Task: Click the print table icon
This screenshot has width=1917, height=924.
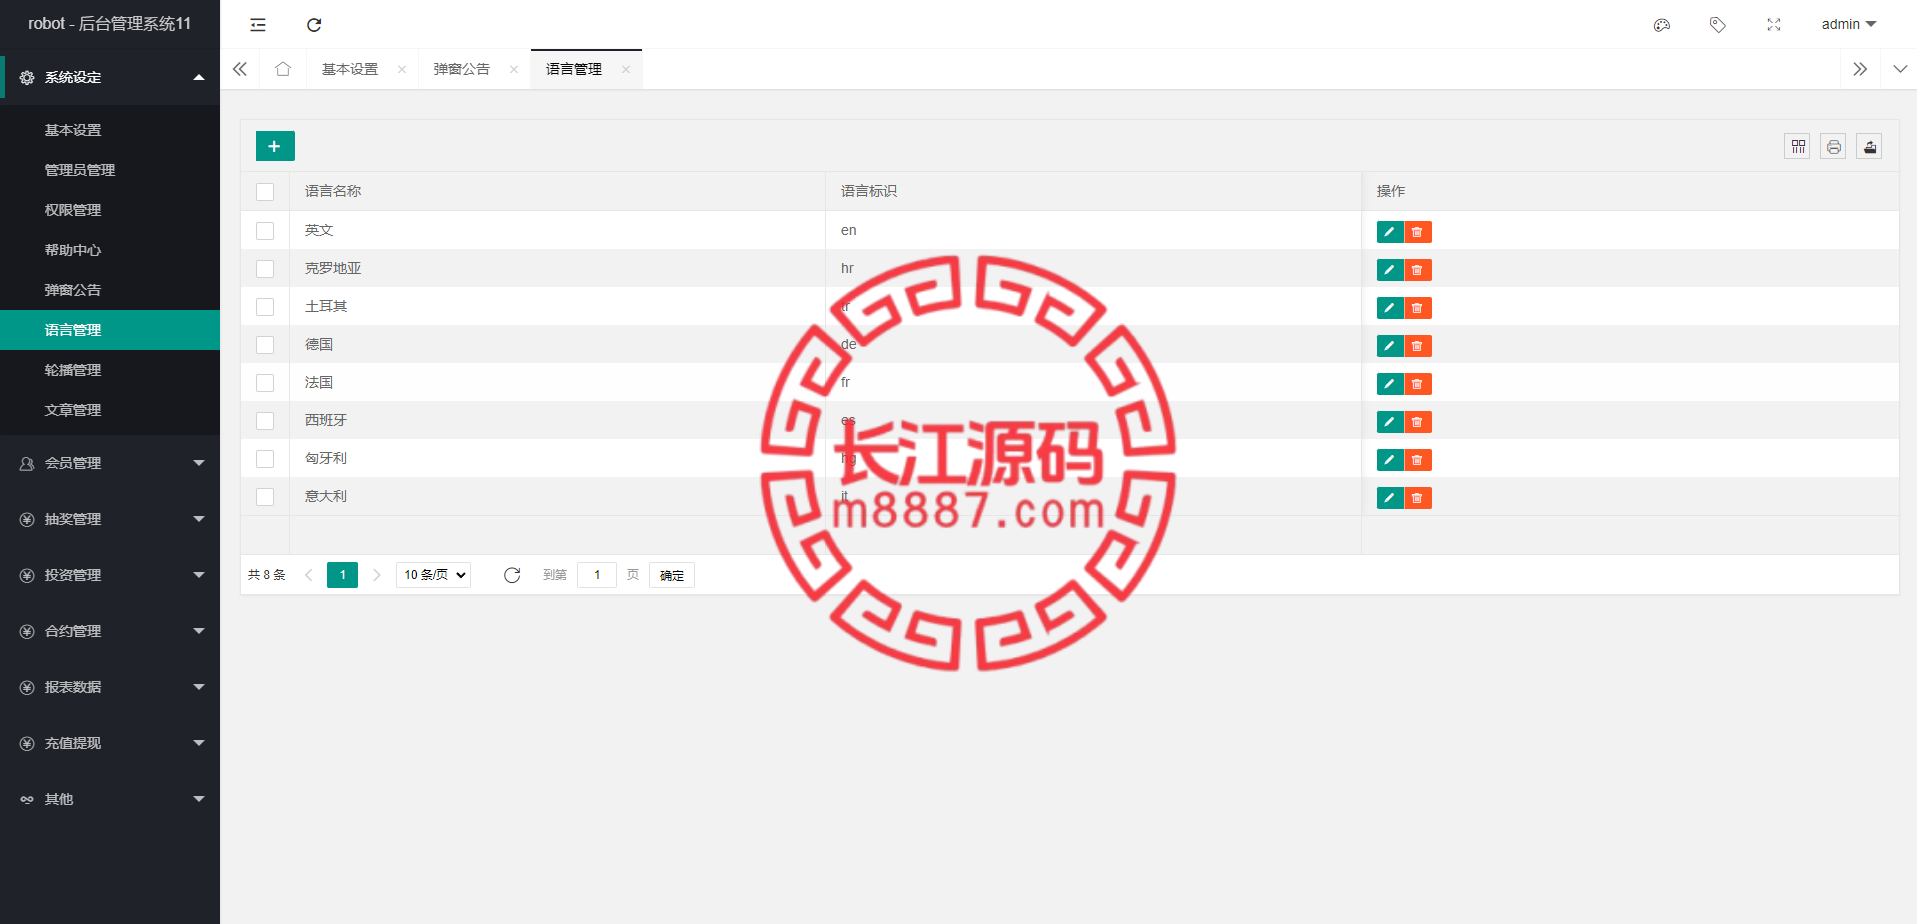Action: [1834, 146]
